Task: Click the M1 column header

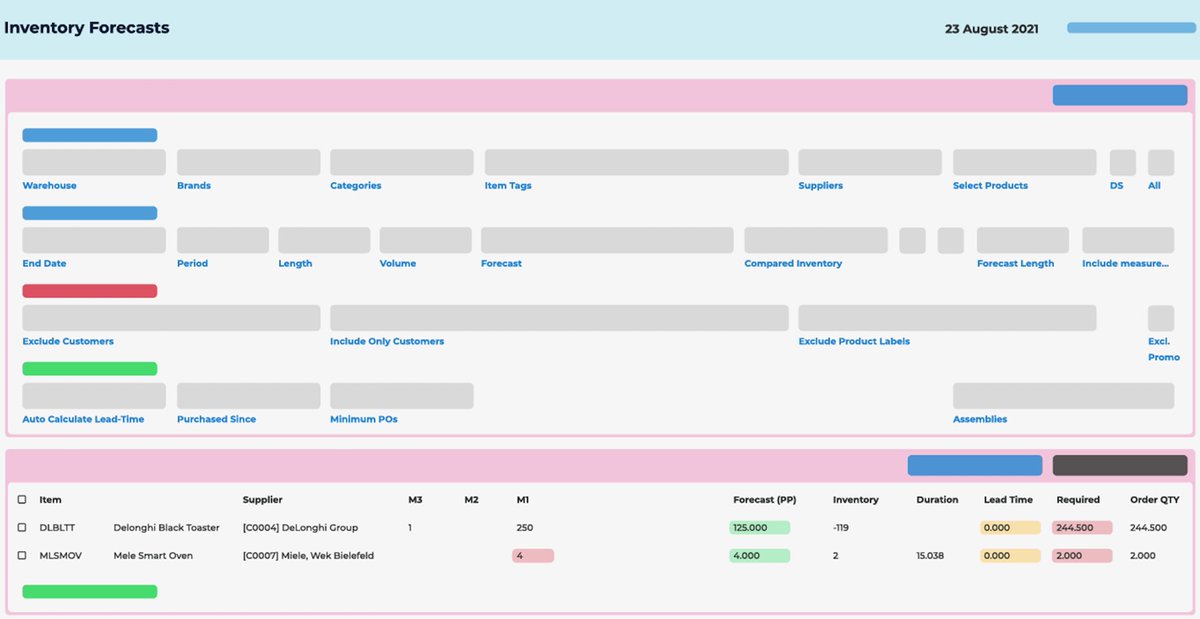Action: pos(523,499)
